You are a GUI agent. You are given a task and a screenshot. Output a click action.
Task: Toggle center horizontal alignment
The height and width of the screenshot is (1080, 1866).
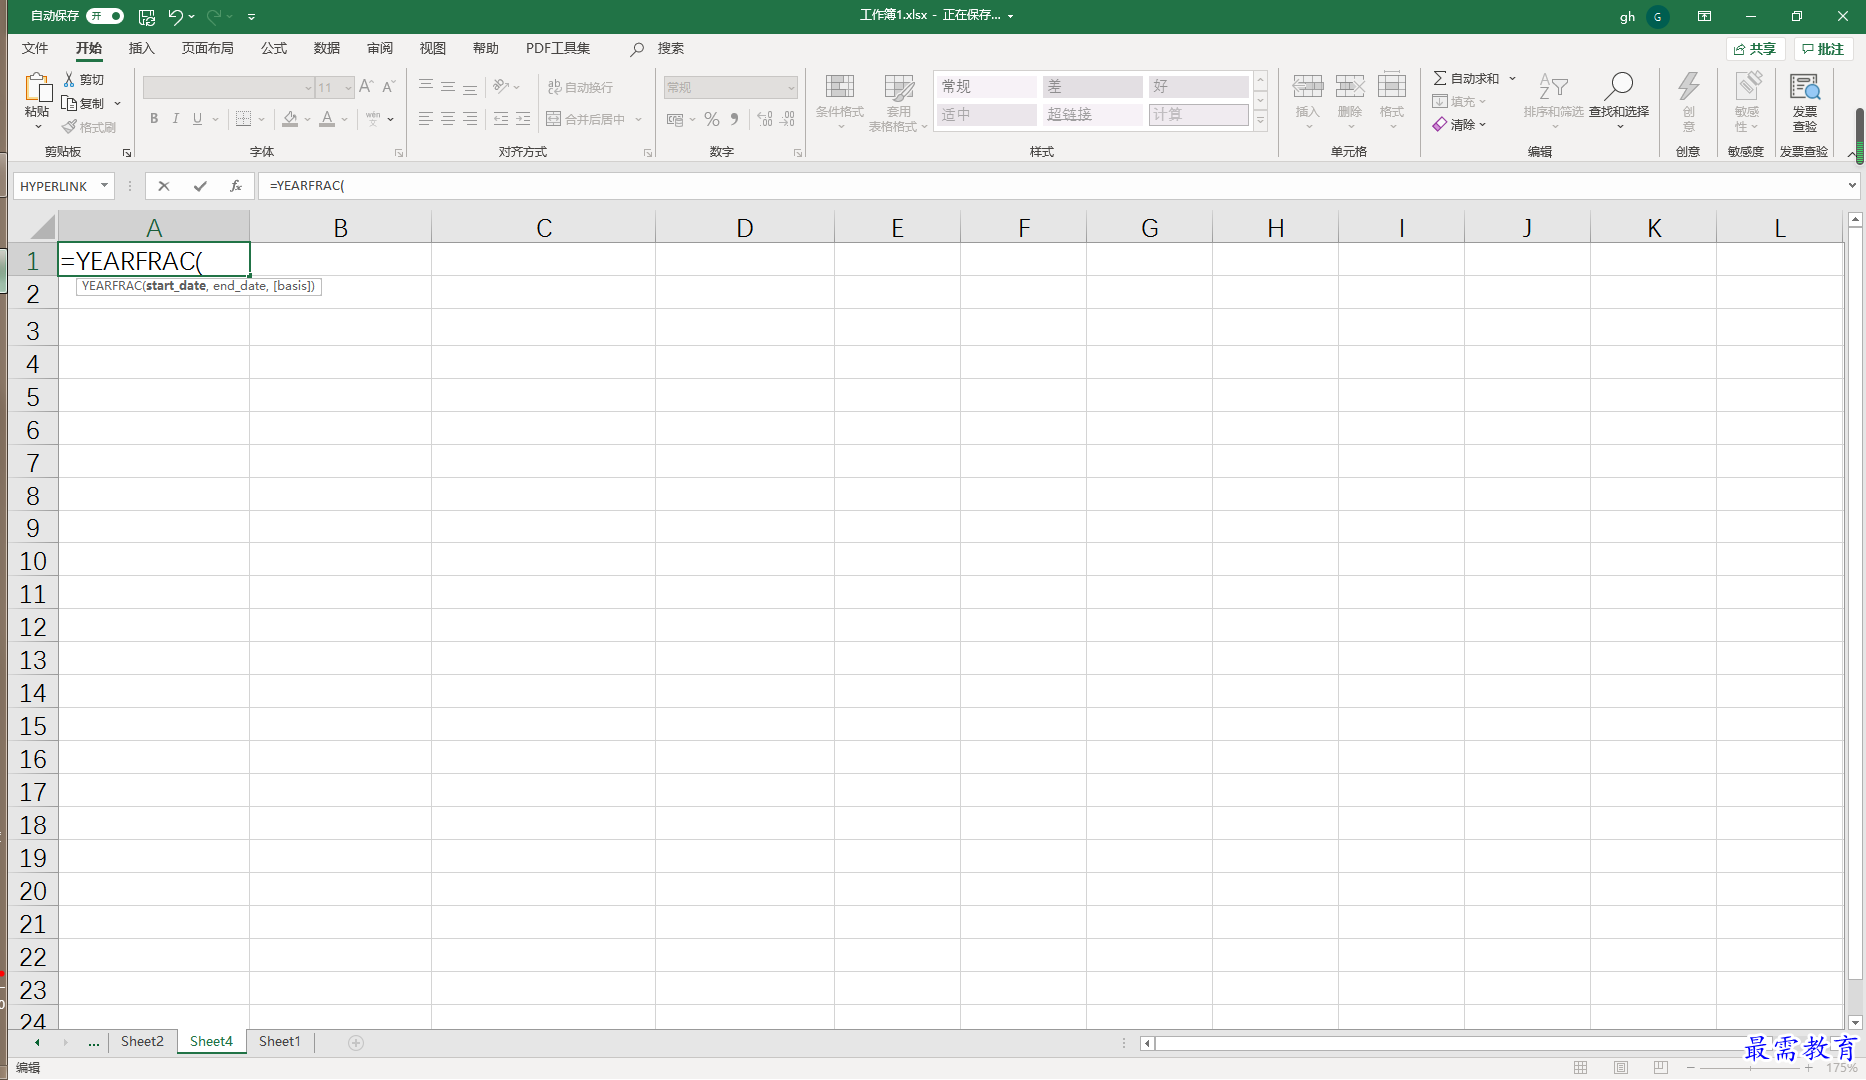pyautogui.click(x=448, y=119)
